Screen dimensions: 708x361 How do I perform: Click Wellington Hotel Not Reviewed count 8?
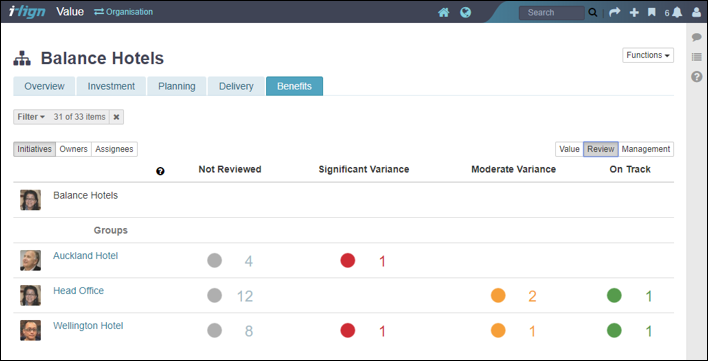[249, 332]
